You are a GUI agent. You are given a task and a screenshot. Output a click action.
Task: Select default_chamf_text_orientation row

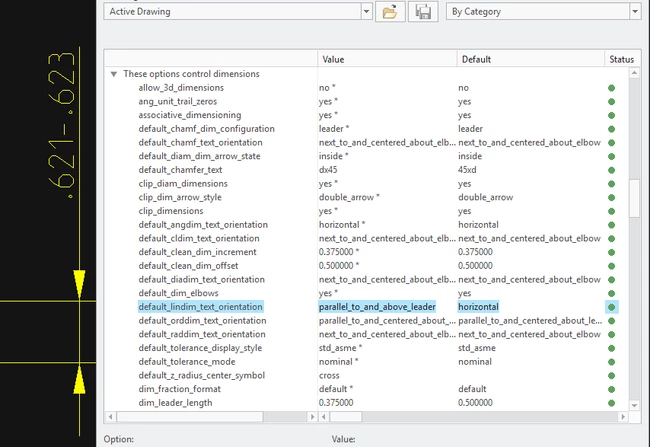coord(201,143)
